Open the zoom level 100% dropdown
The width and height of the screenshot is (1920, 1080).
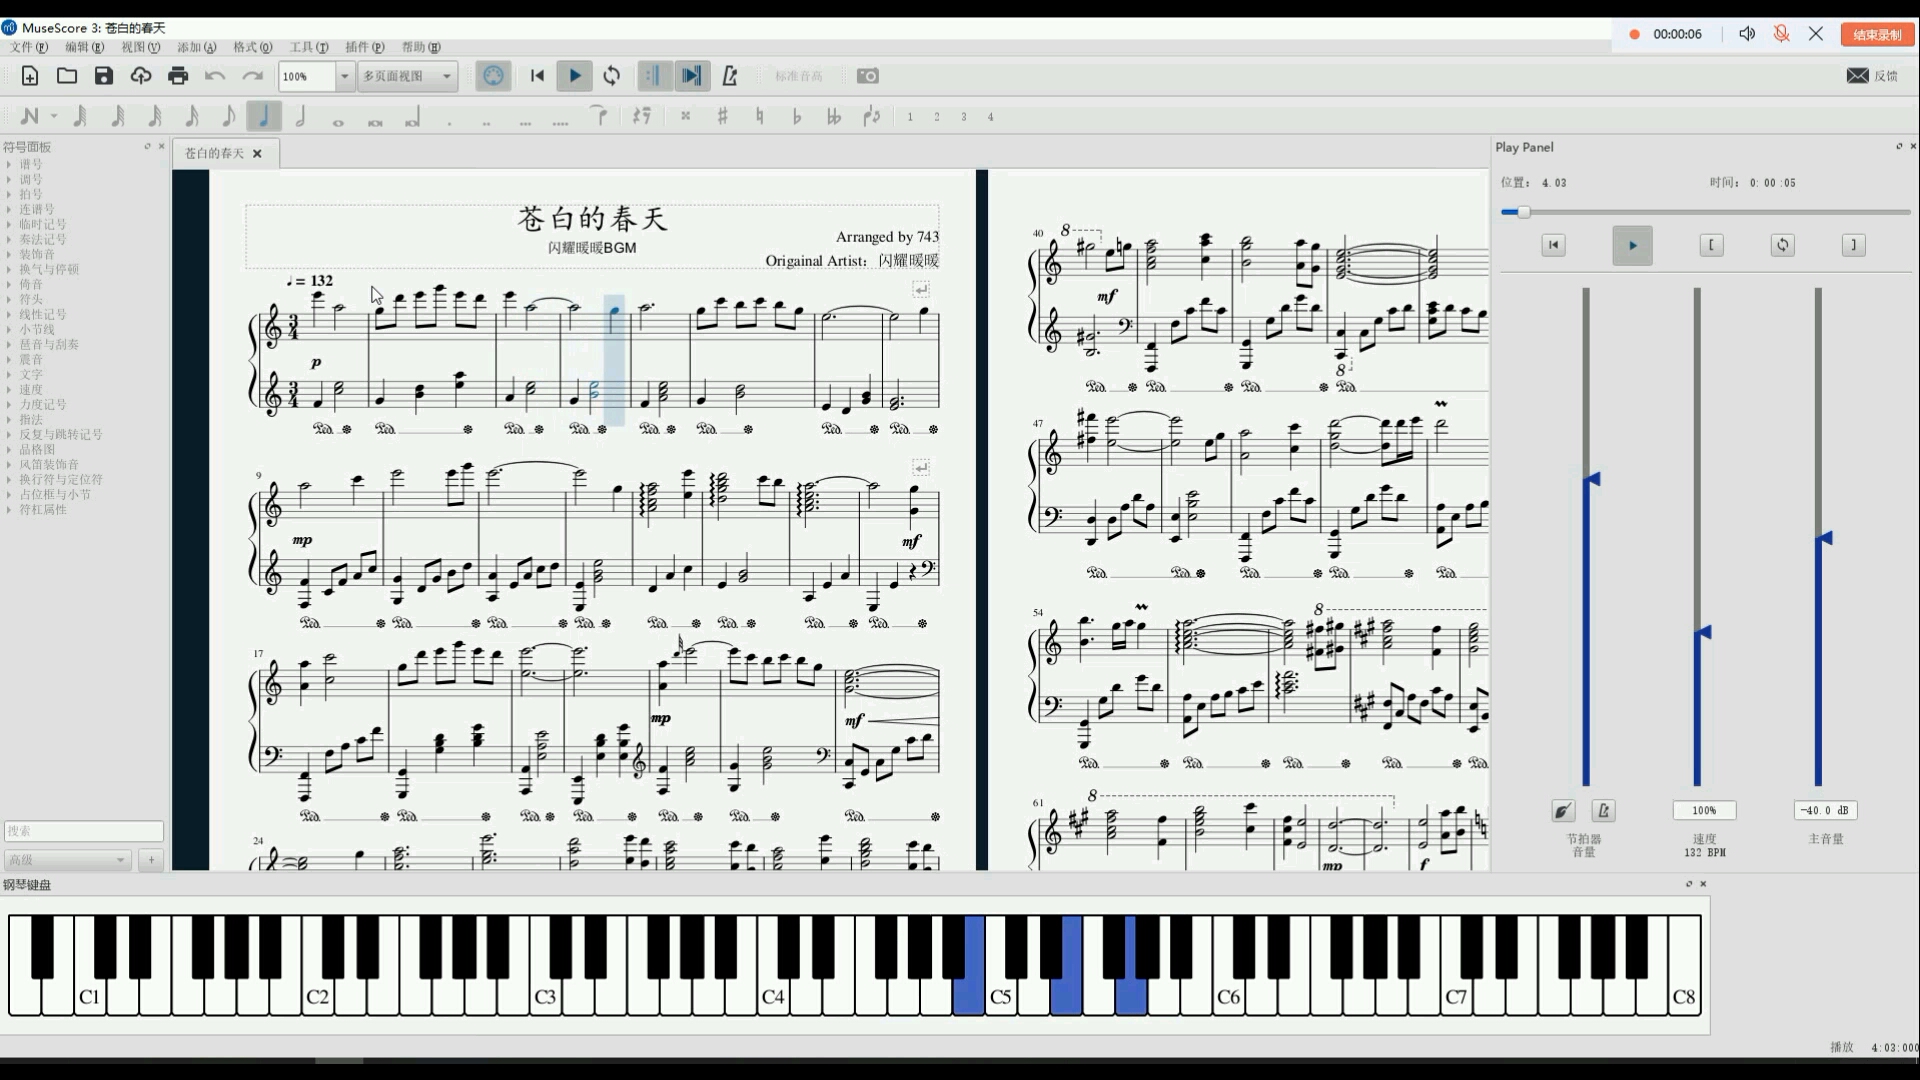coord(344,76)
